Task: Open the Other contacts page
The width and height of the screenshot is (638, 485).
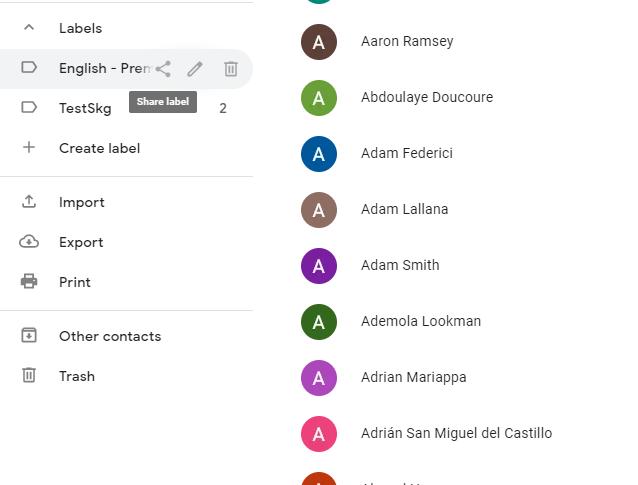Action: (110, 336)
